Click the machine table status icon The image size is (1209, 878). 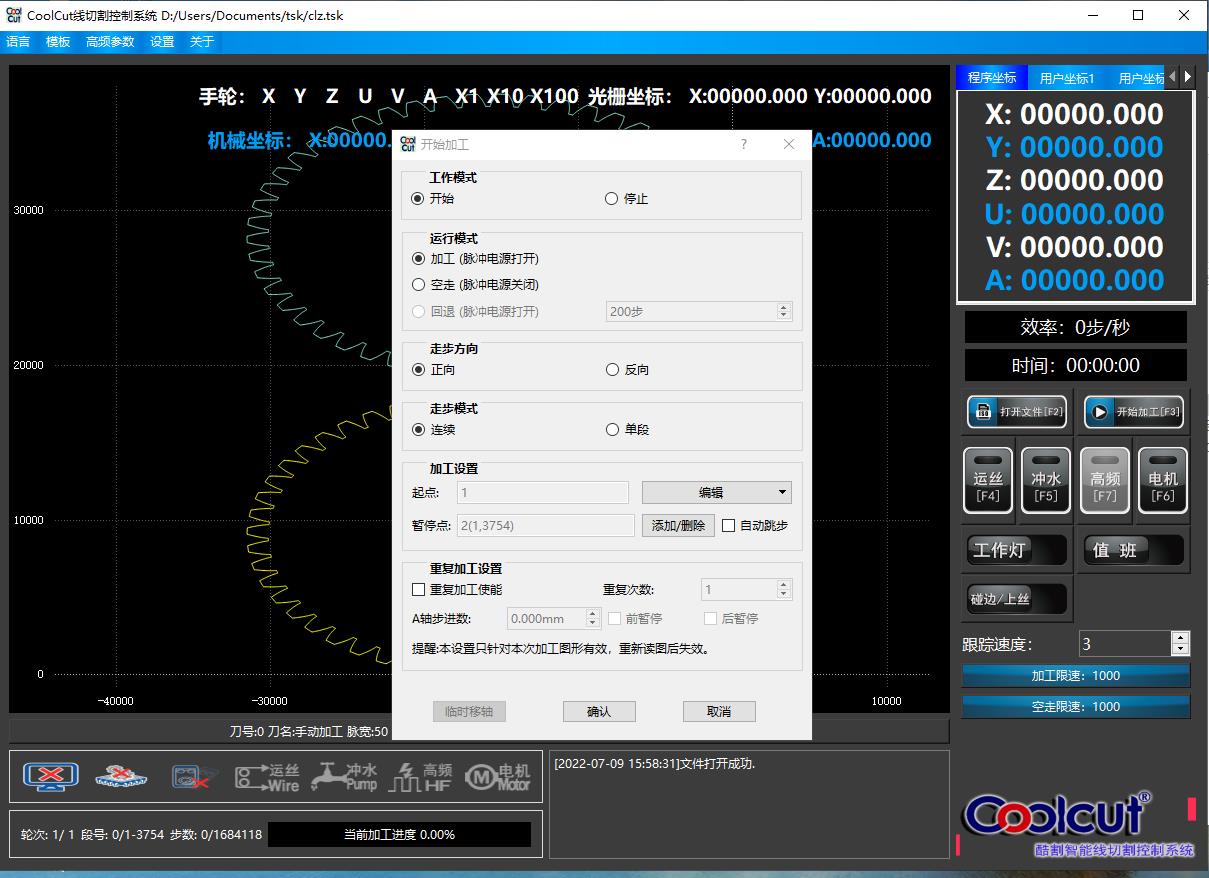click(x=121, y=776)
